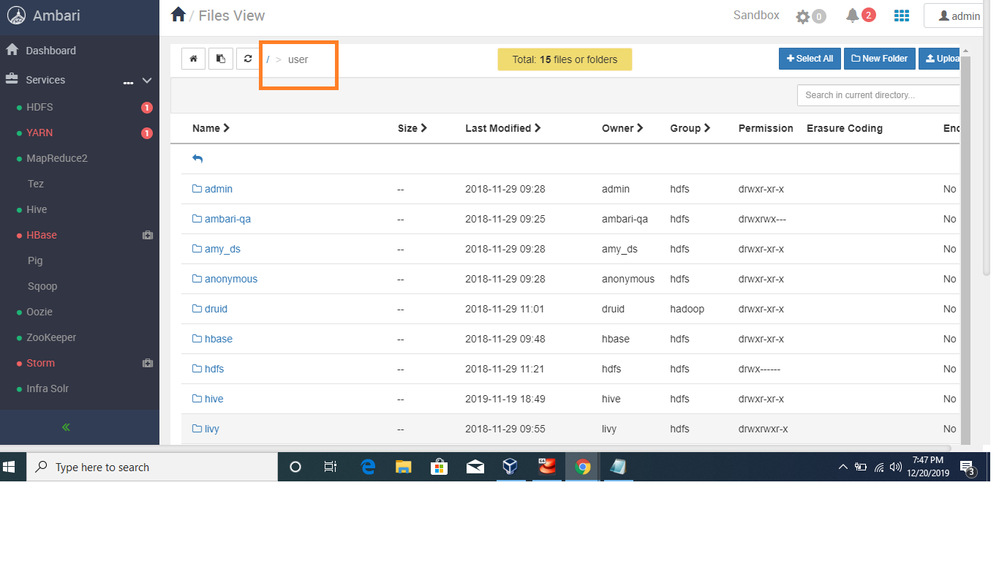Click the Storm maintenance mode icon

pos(147,363)
